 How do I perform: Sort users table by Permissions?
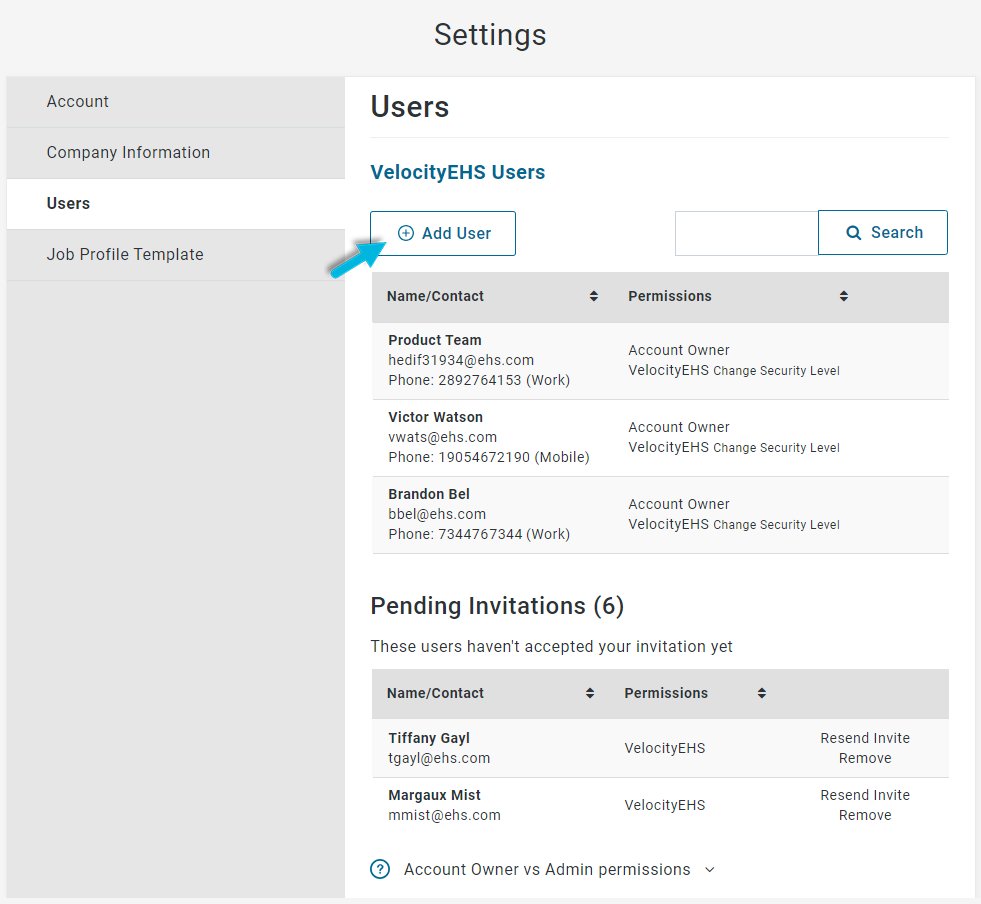pos(843,297)
